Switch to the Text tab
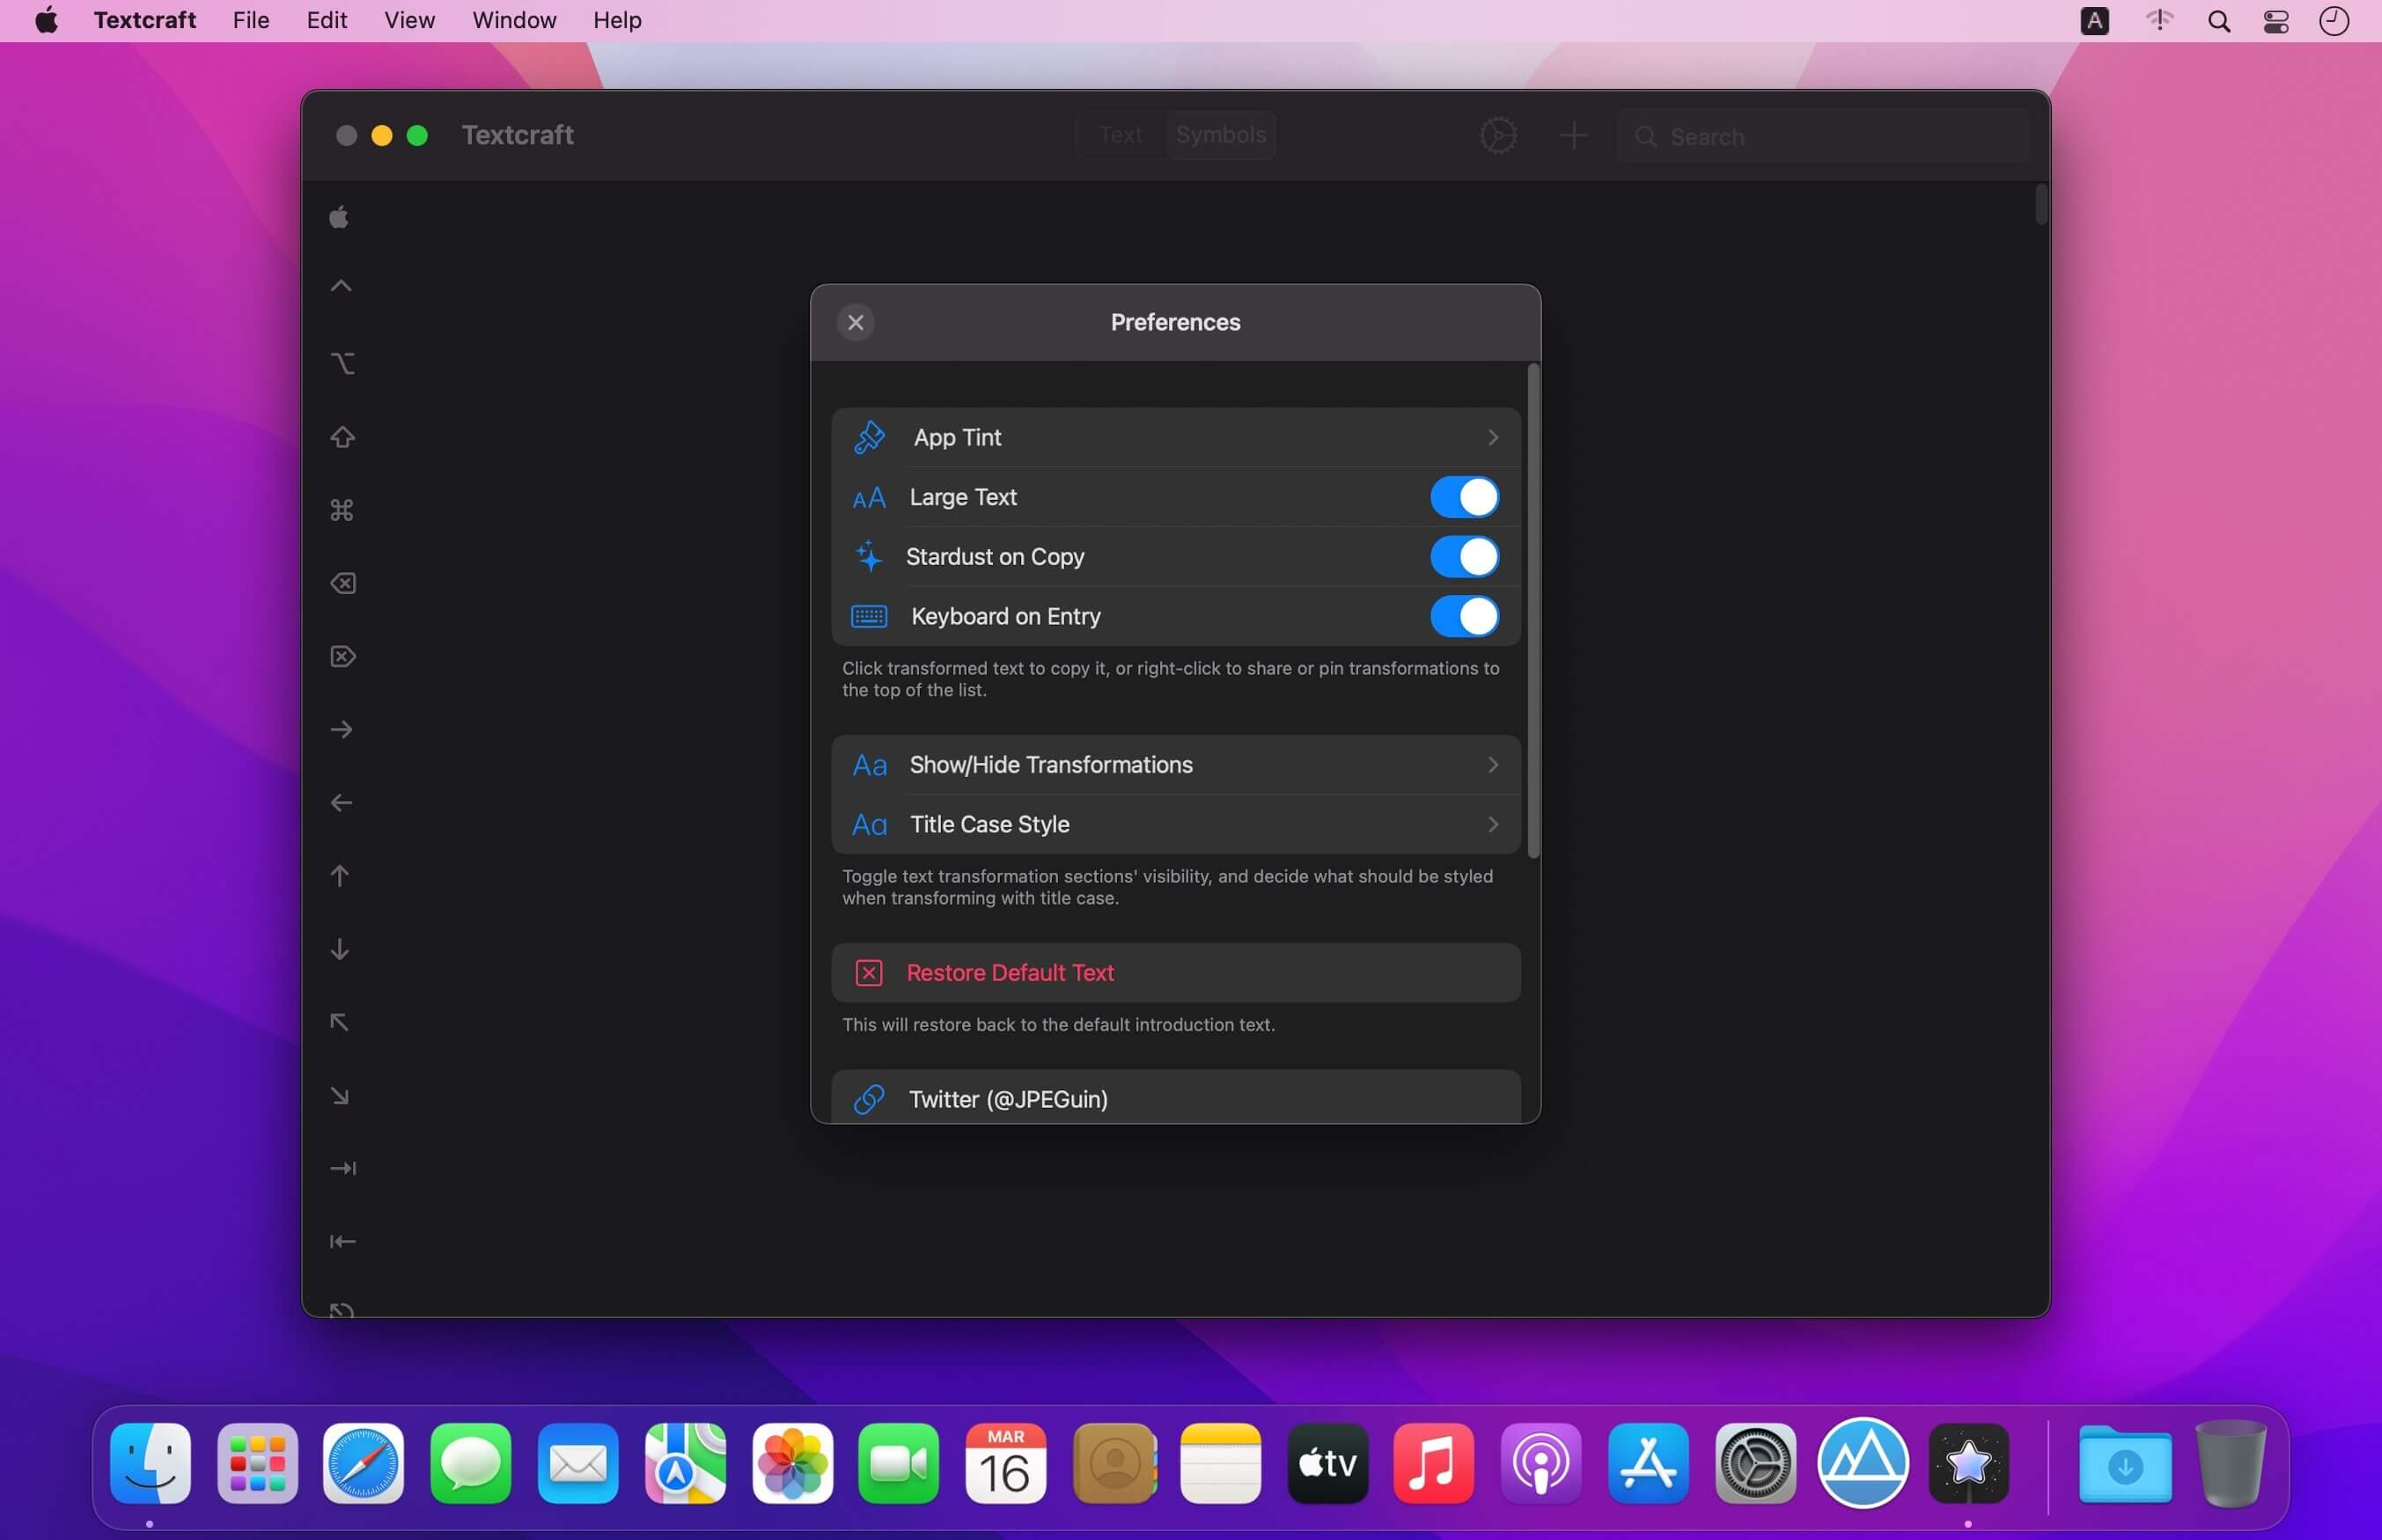The height and width of the screenshot is (1540, 2382). pyautogui.click(x=1120, y=135)
